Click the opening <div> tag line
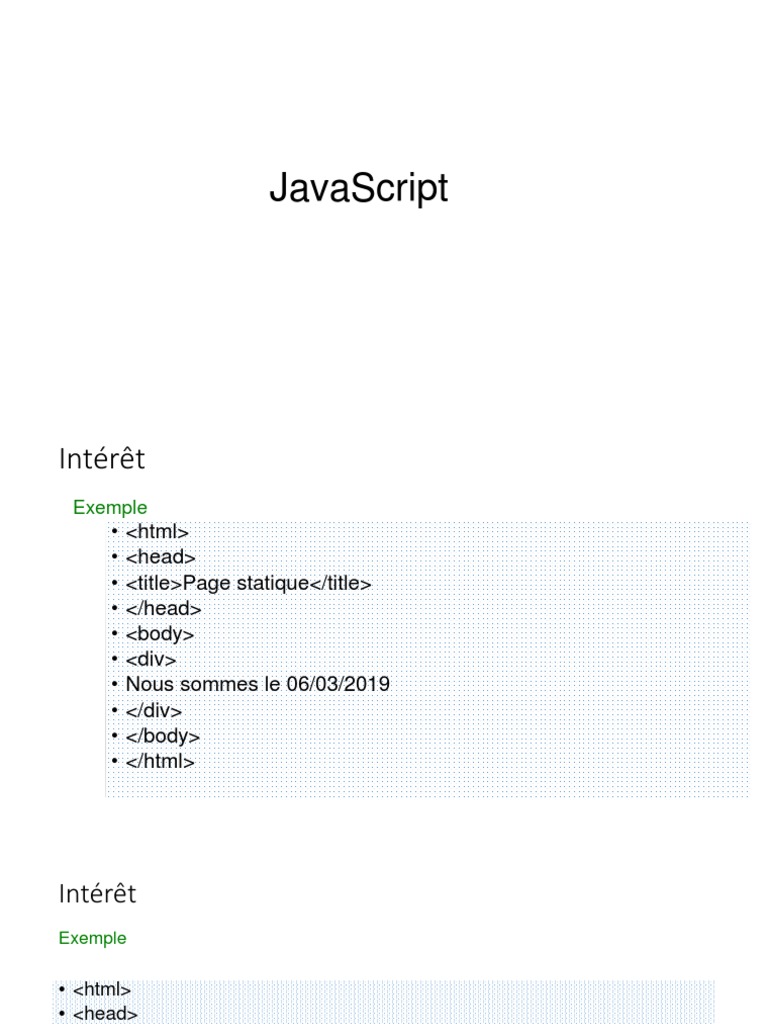The image size is (768, 1024). [x=151, y=659]
